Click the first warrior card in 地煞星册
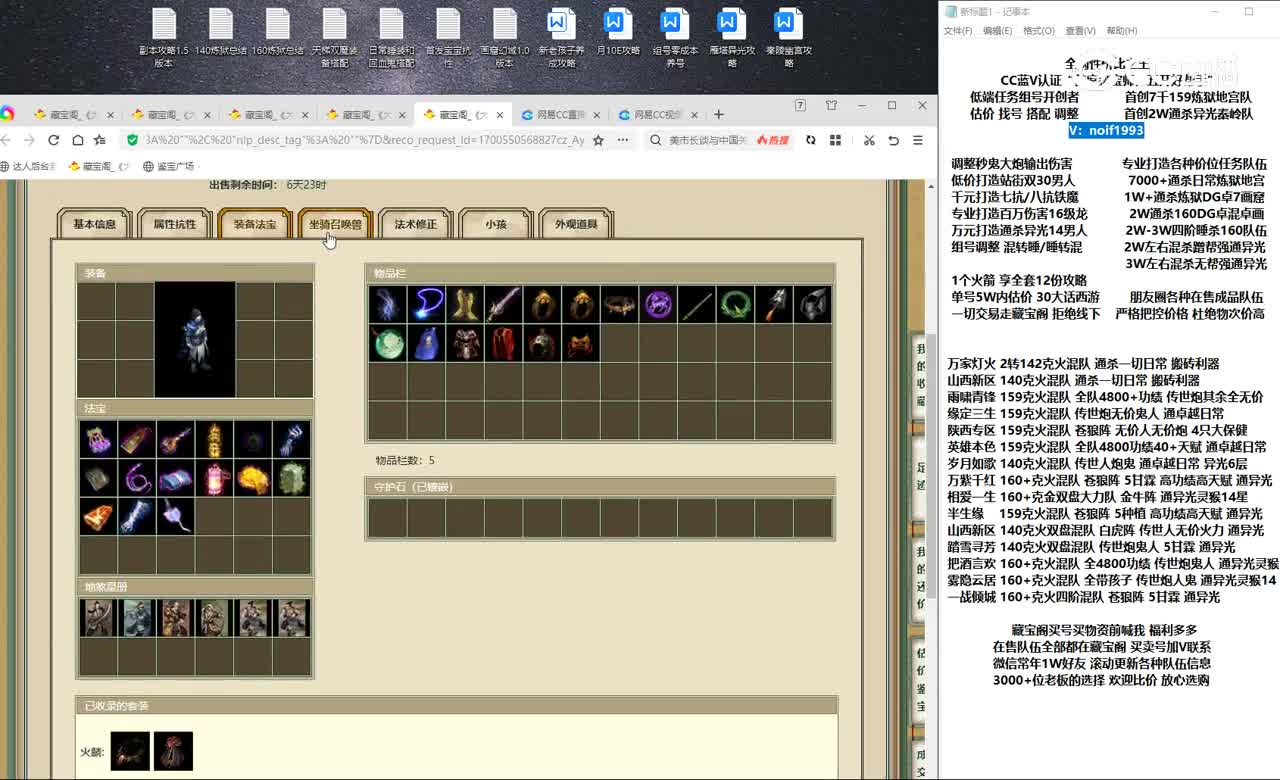The height and width of the screenshot is (780, 1280). pos(98,618)
